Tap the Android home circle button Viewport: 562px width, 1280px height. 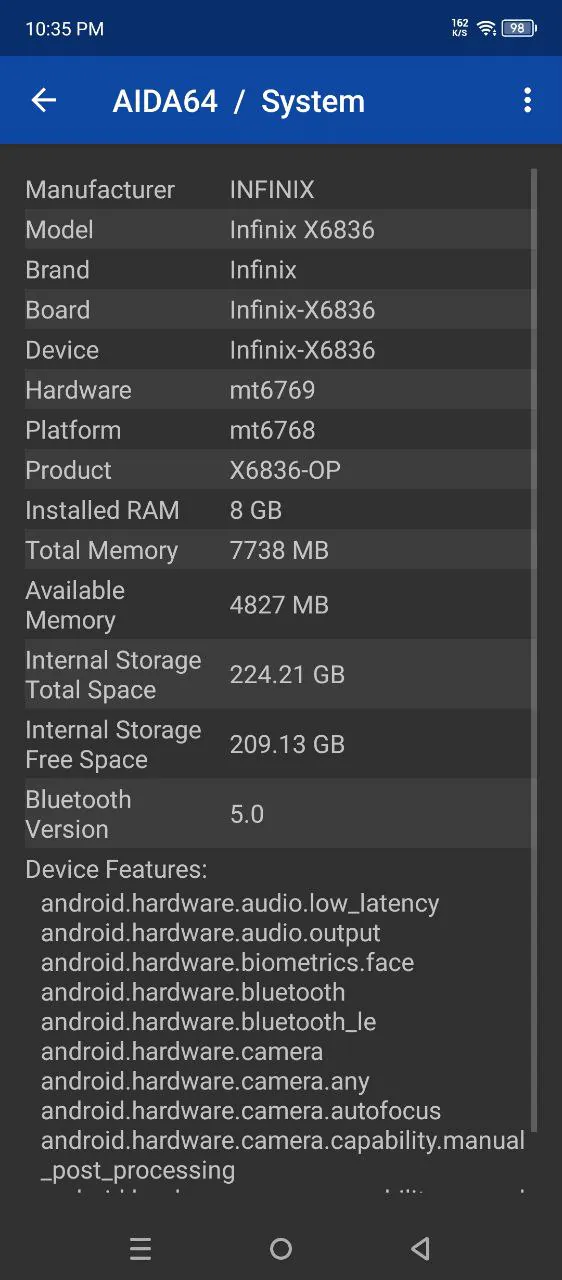pos(281,1248)
